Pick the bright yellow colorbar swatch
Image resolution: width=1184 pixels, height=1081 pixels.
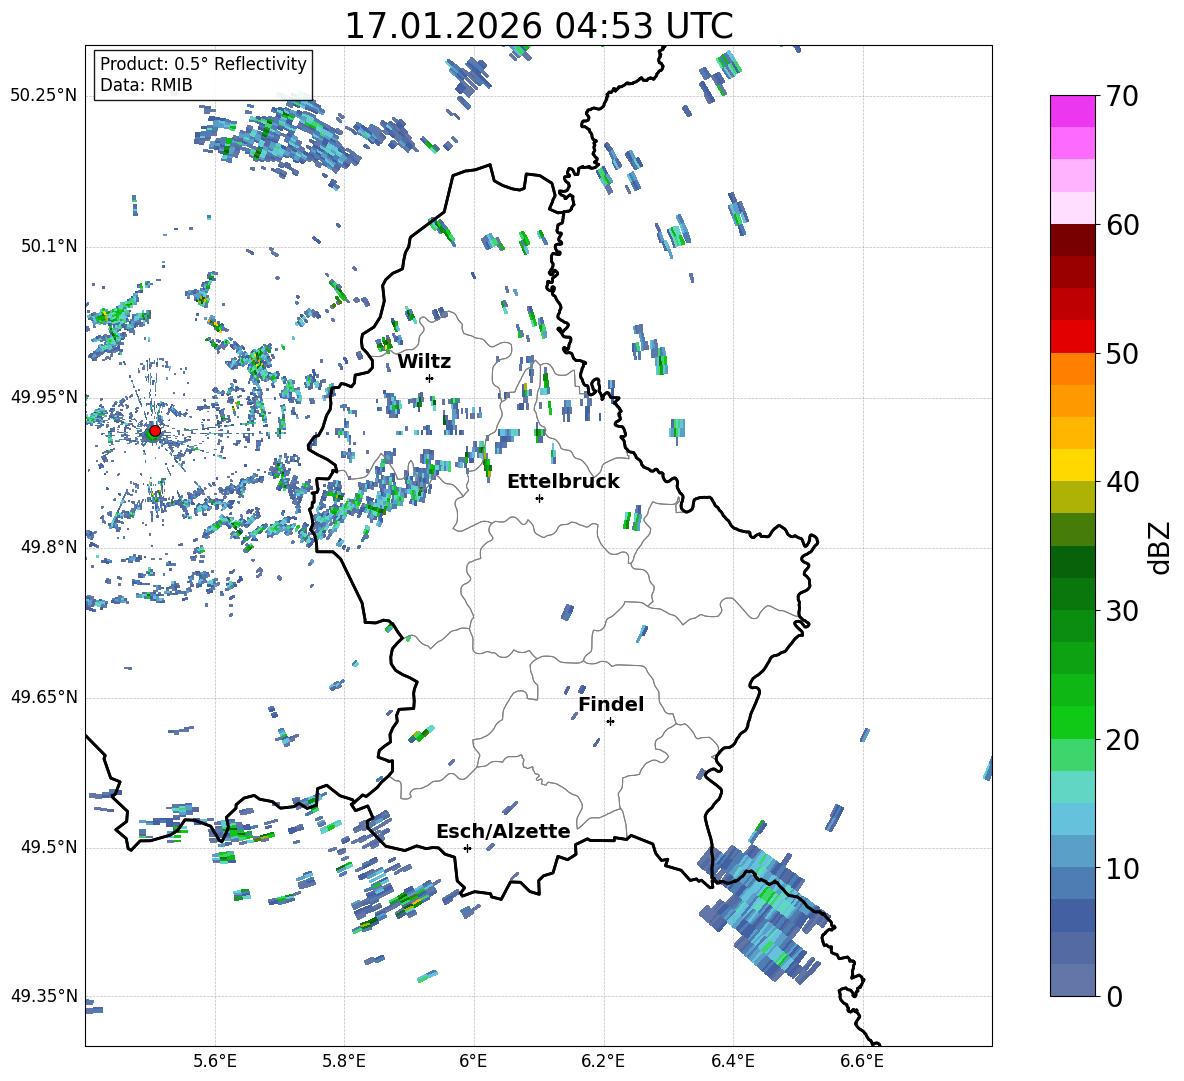point(1072,465)
